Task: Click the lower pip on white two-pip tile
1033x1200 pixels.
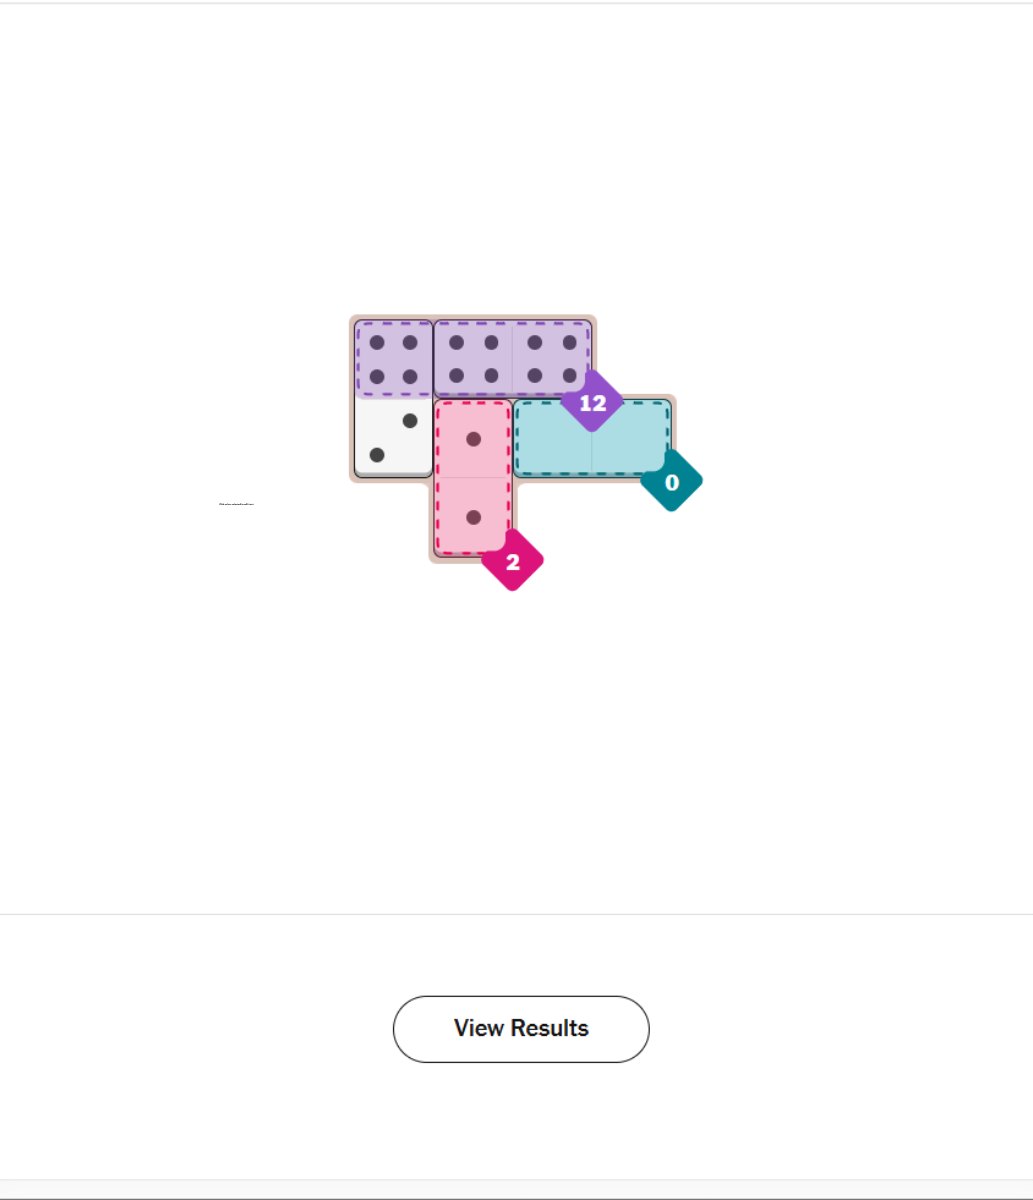Action: click(x=377, y=455)
